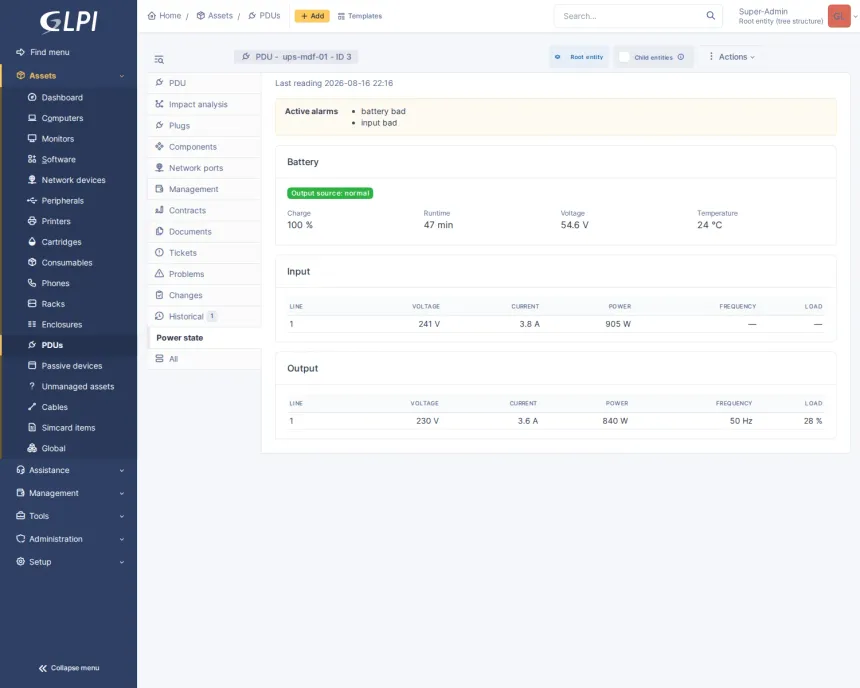Collapse the sidebar menu

(x=69, y=668)
